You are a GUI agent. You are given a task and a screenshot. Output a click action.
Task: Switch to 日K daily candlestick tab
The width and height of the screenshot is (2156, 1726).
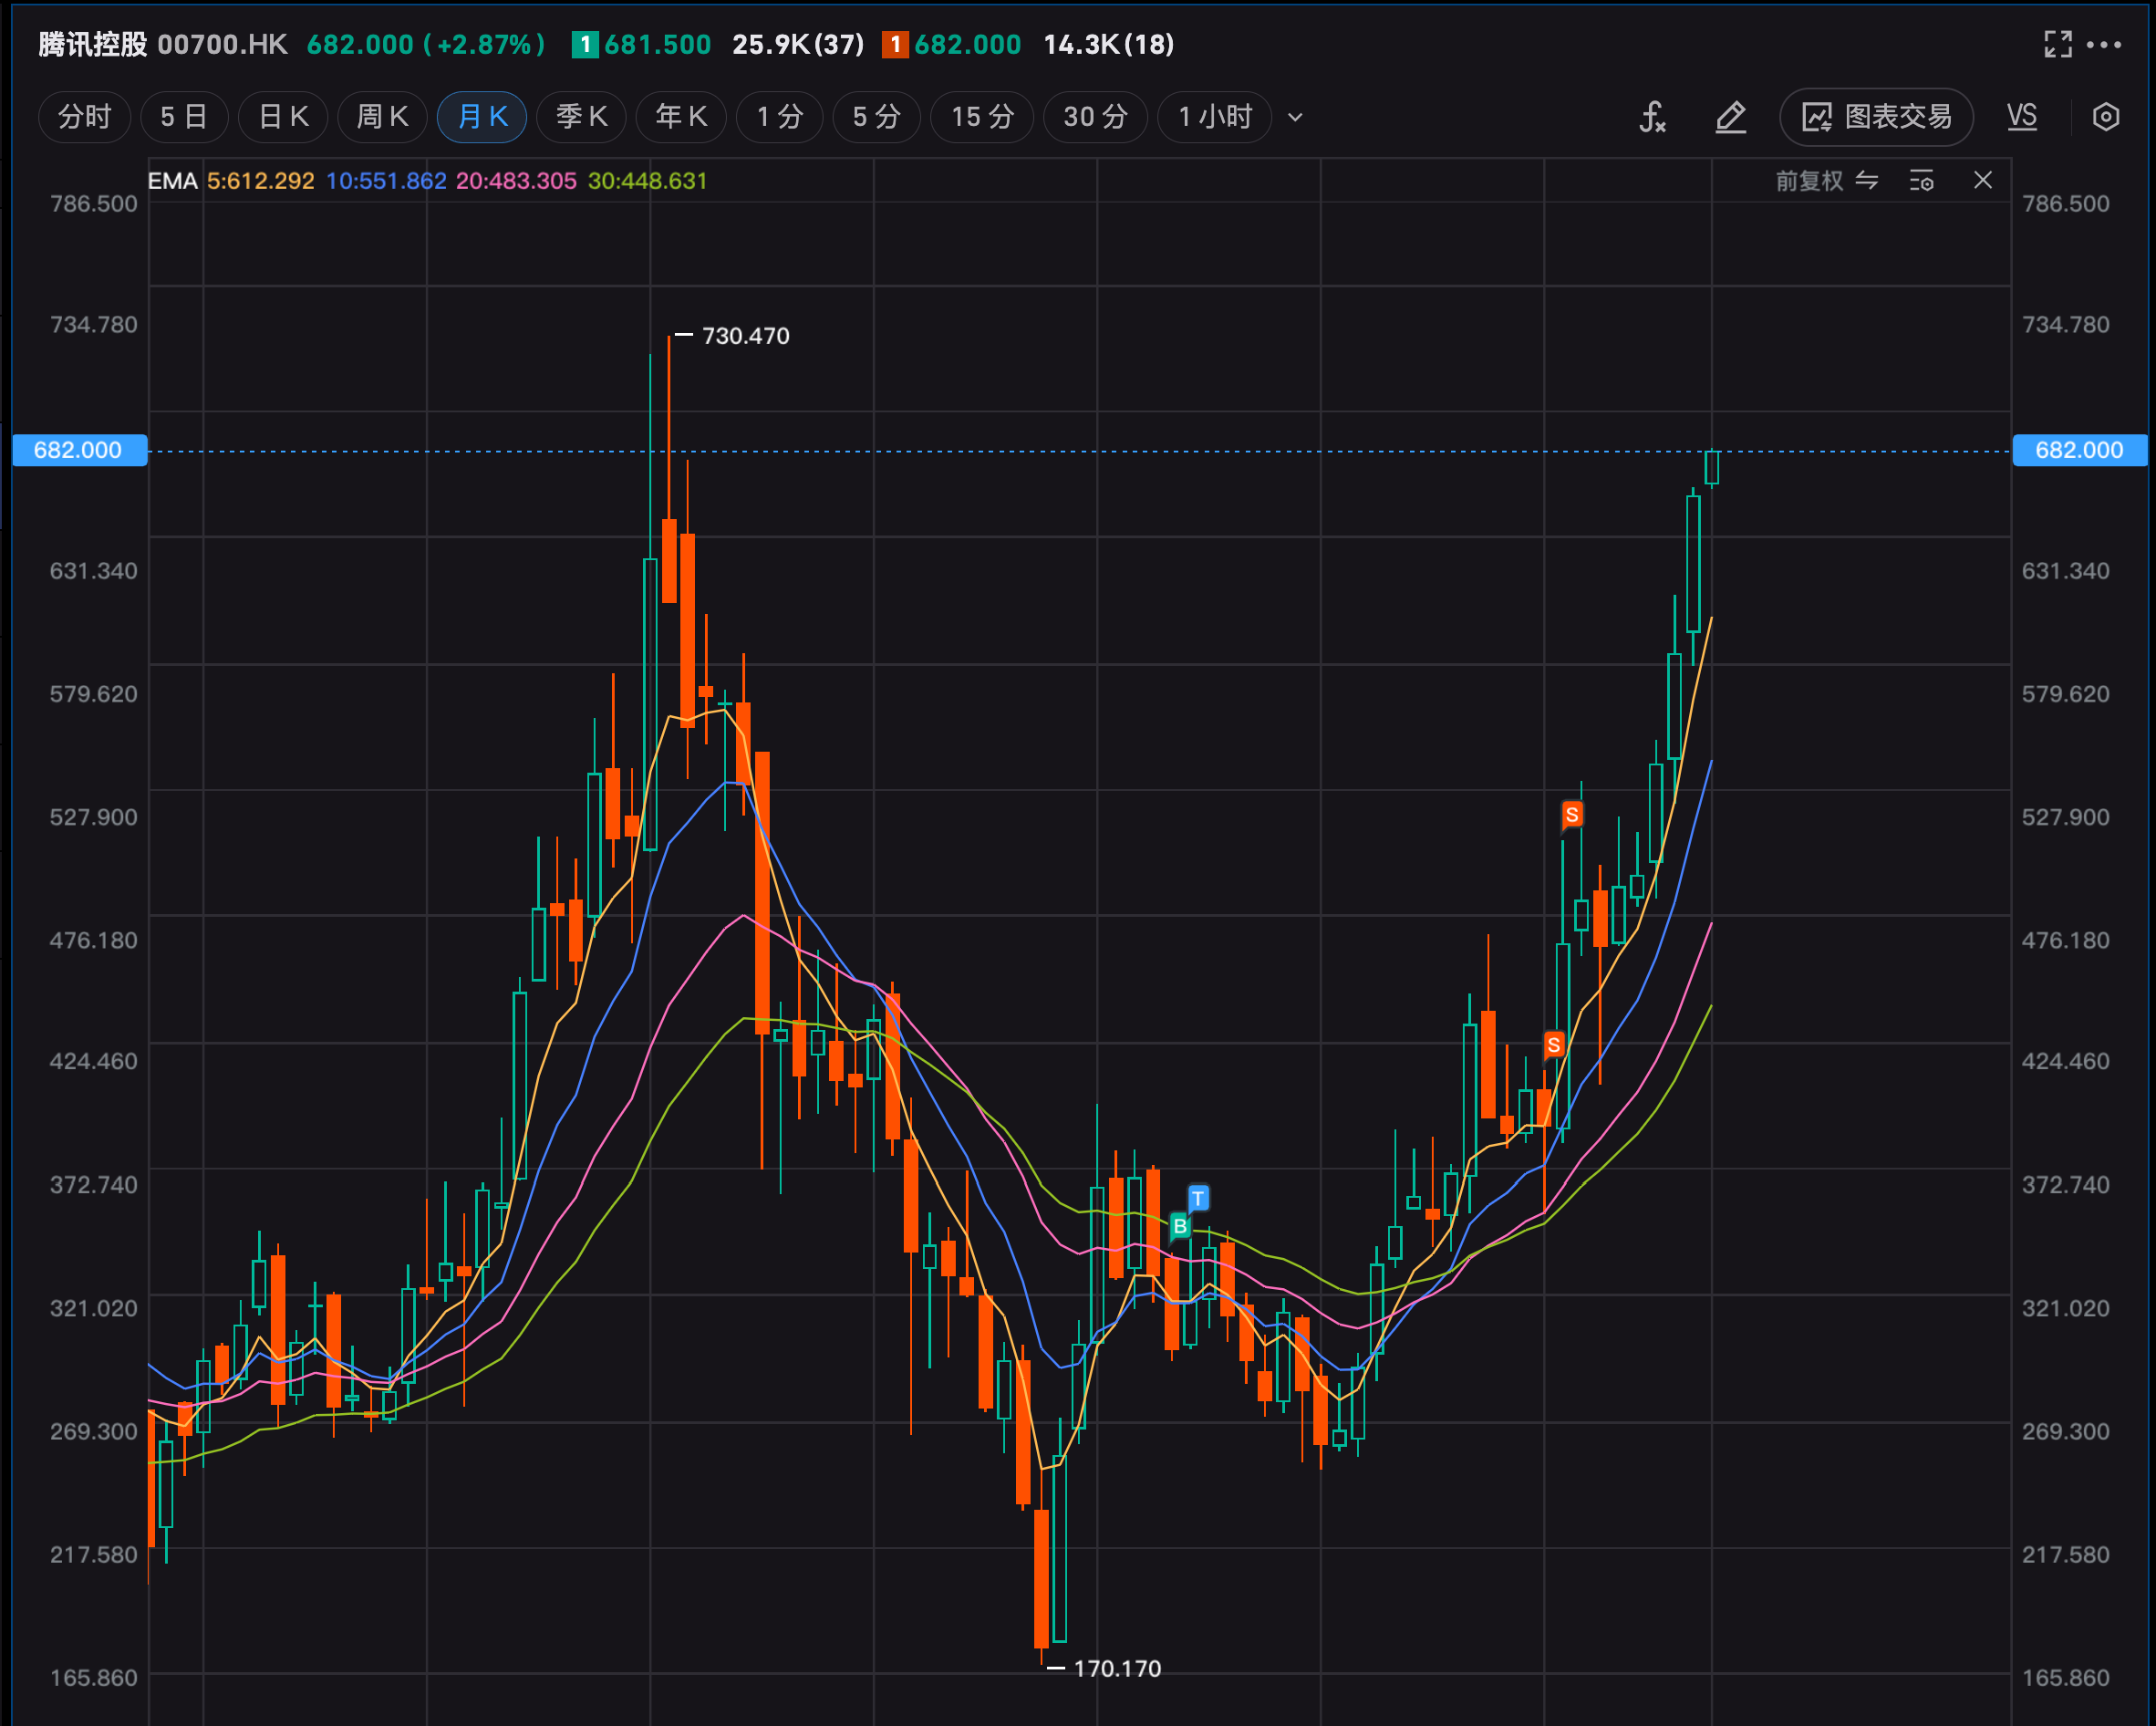(283, 117)
